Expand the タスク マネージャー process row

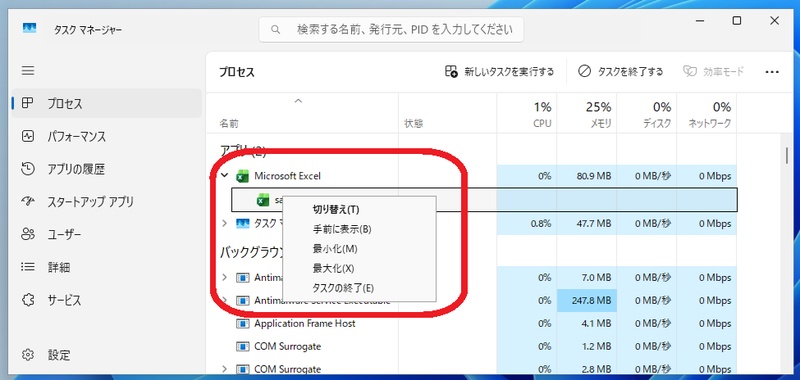pos(224,223)
